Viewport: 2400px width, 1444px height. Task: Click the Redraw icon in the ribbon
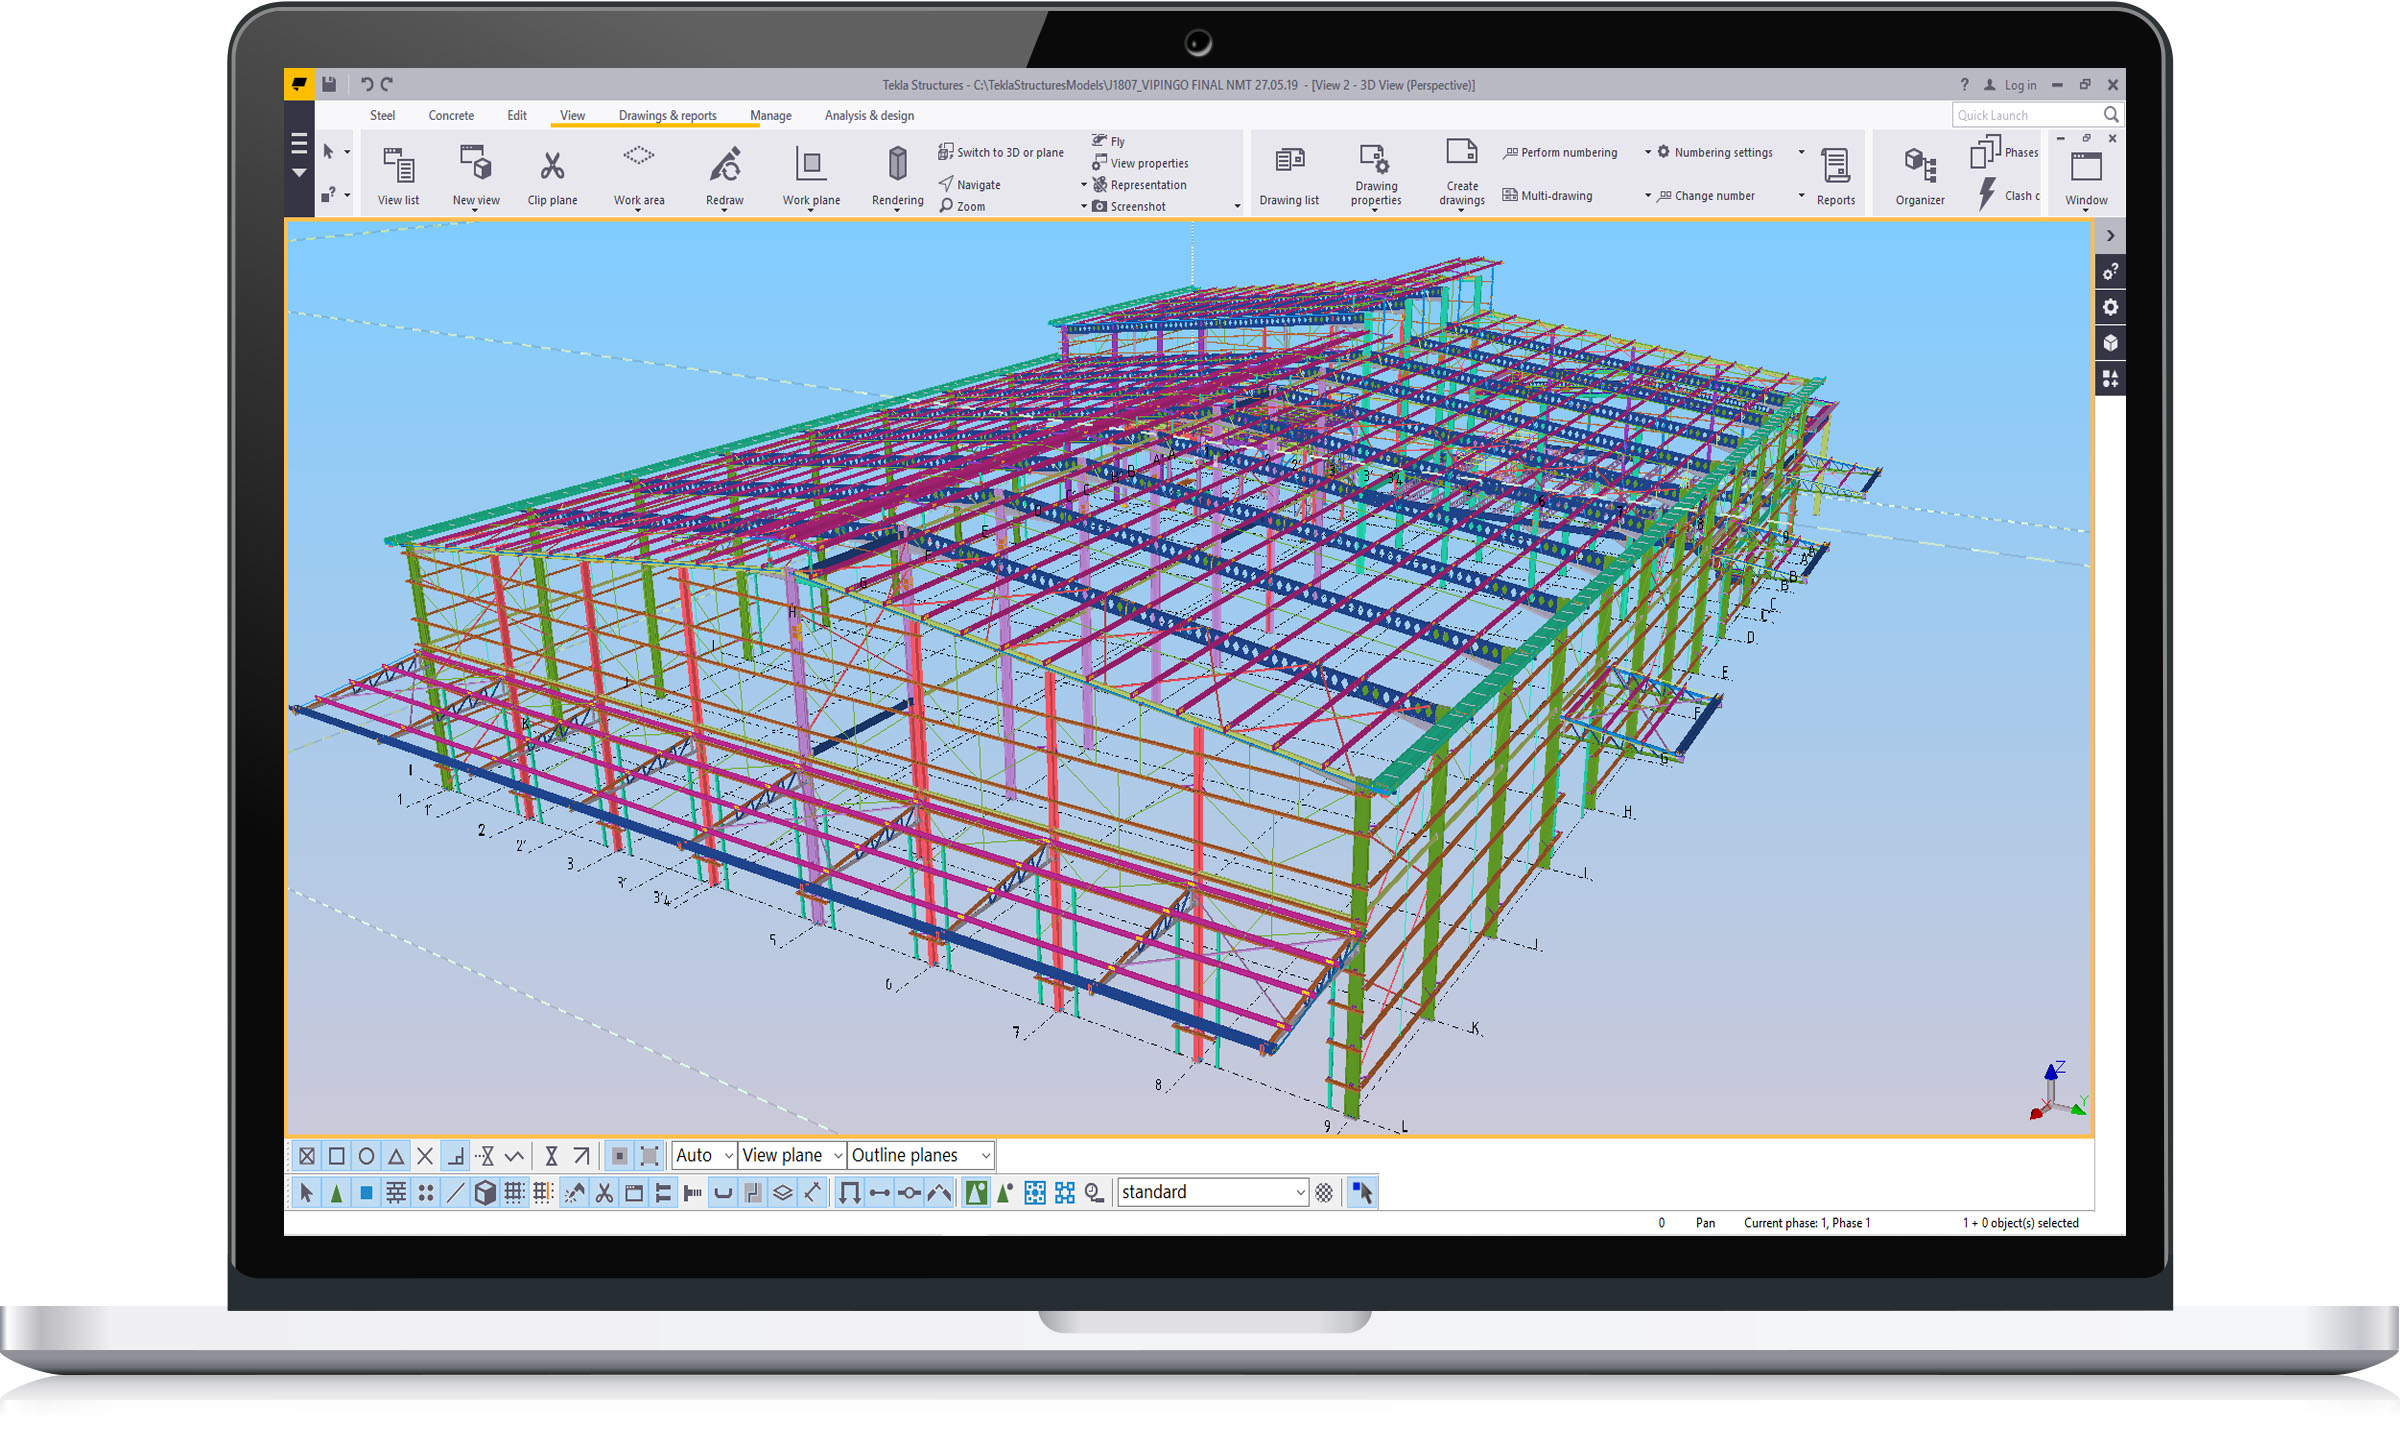(x=724, y=166)
